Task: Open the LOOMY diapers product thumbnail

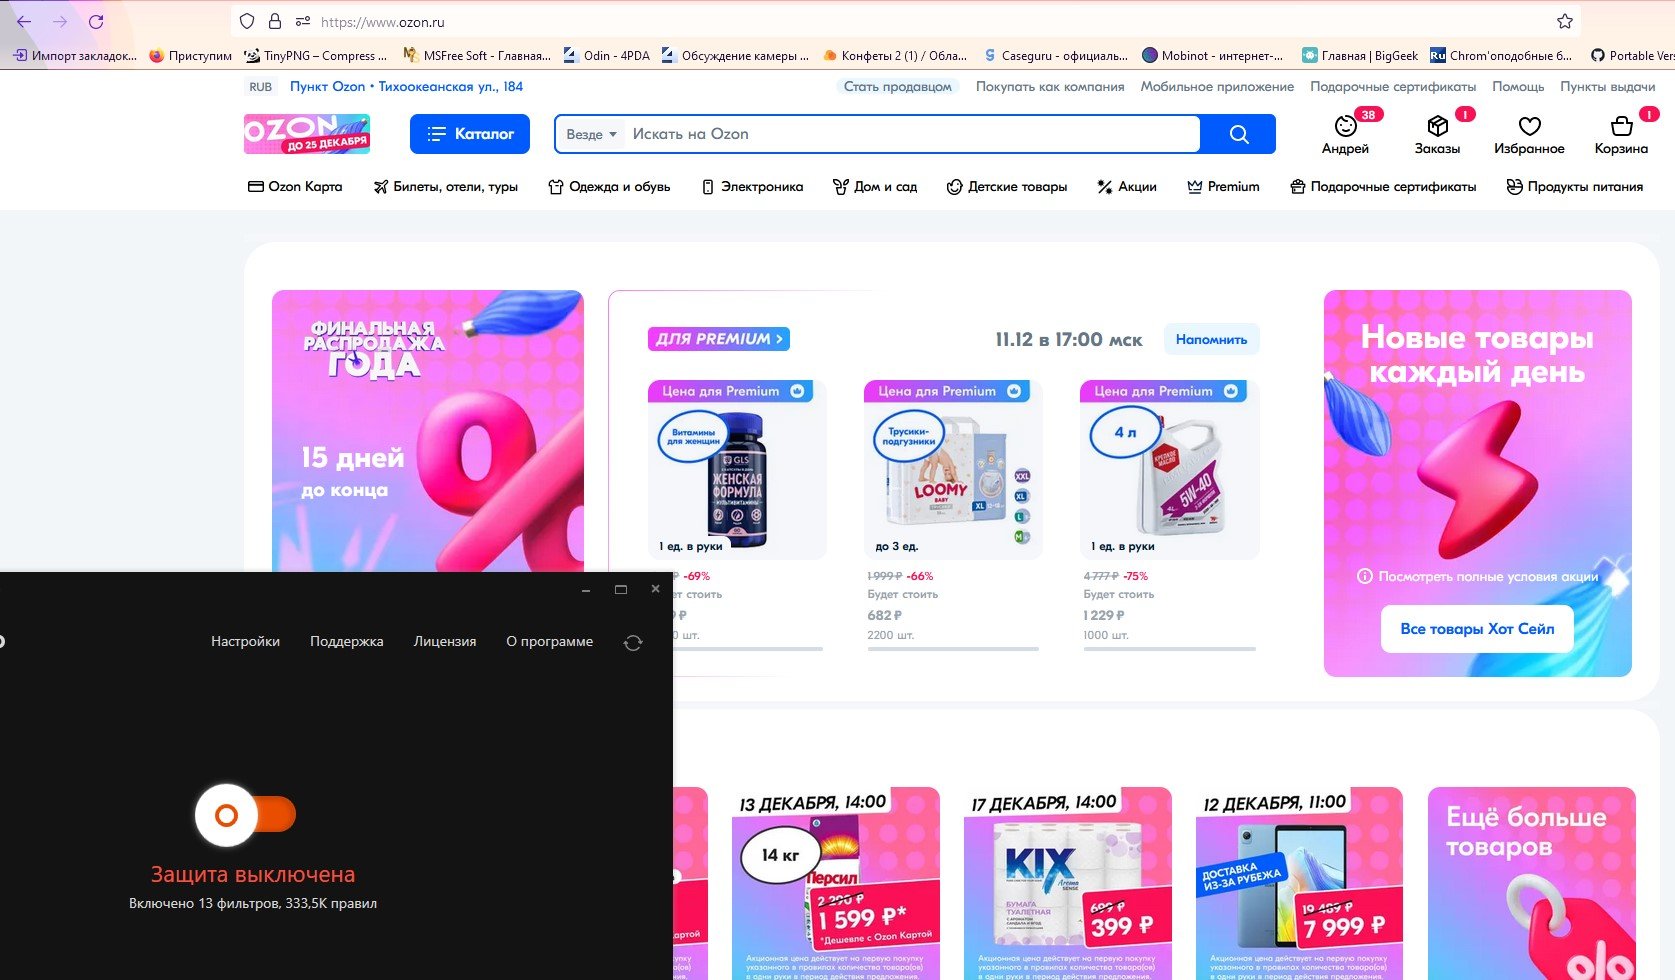Action: 952,470
